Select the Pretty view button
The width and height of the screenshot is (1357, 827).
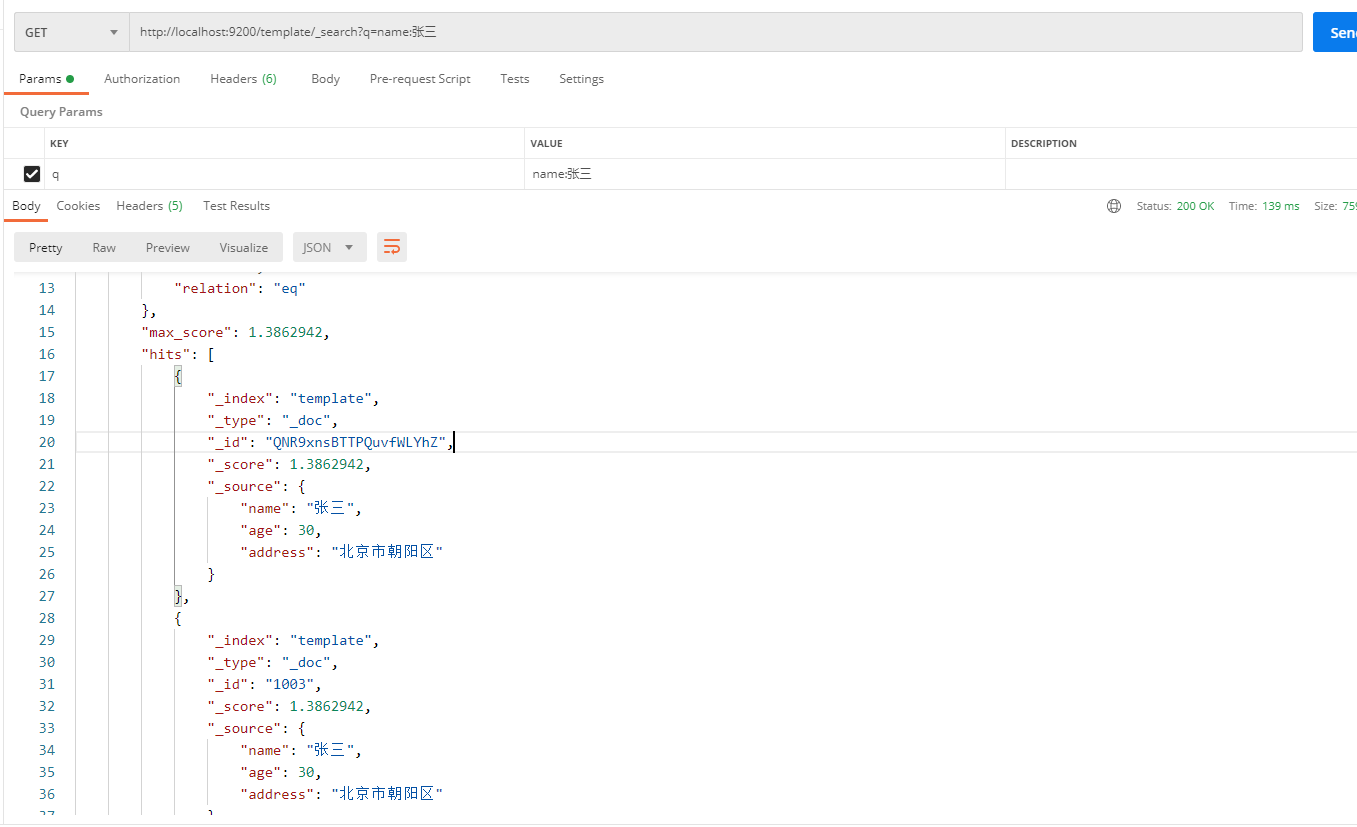tap(45, 247)
